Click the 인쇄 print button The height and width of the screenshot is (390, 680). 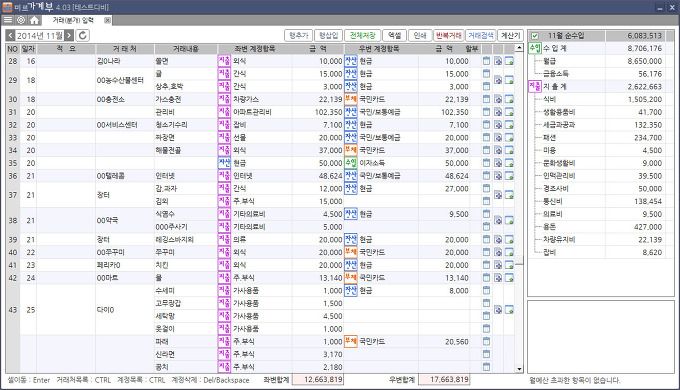click(x=420, y=36)
